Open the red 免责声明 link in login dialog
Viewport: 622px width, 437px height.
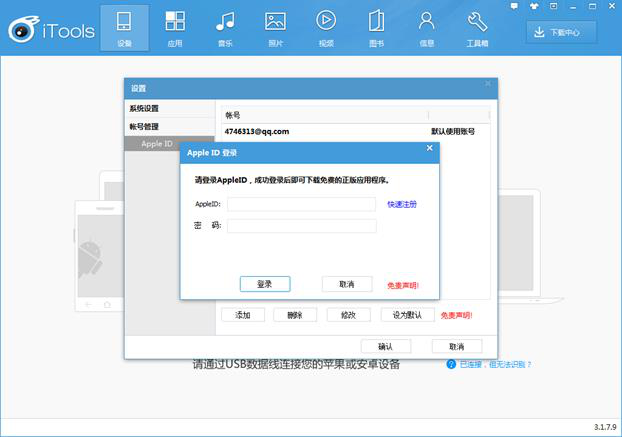click(x=403, y=285)
